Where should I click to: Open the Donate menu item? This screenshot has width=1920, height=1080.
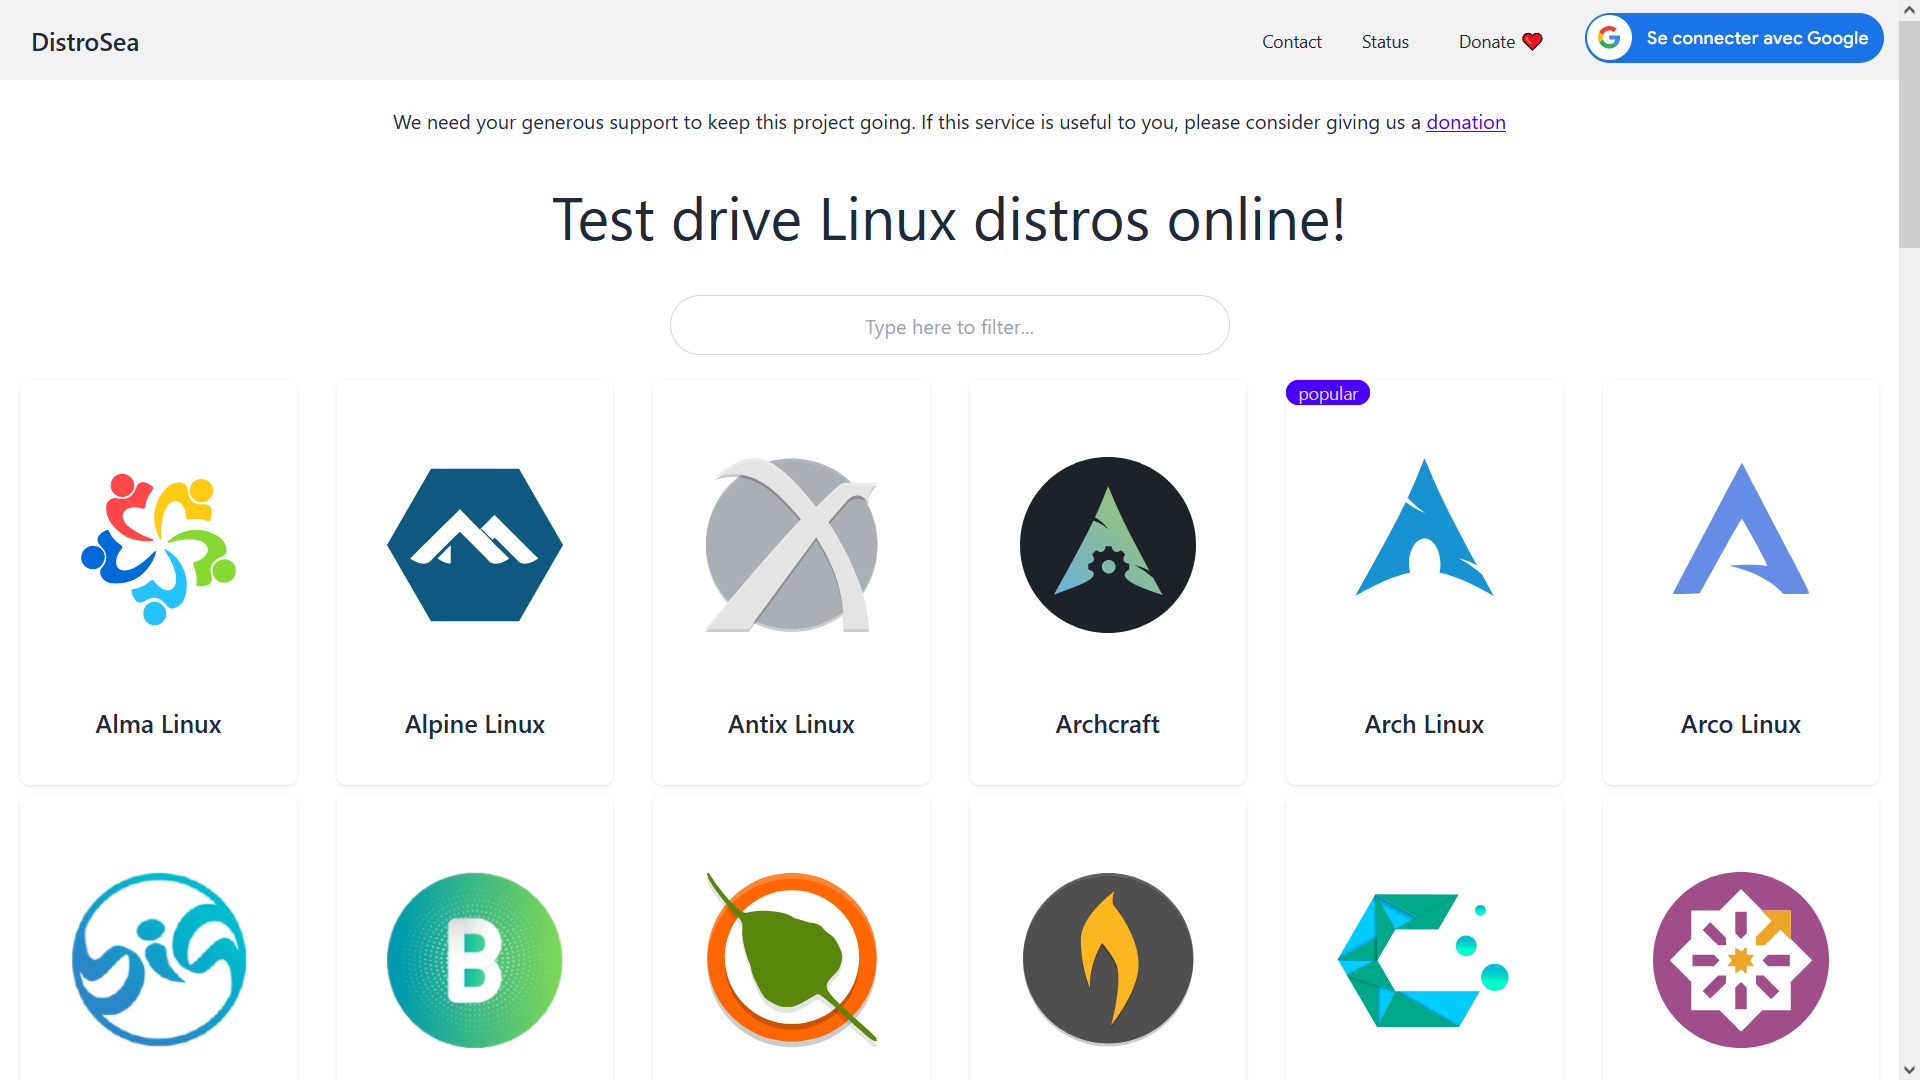click(x=1499, y=42)
